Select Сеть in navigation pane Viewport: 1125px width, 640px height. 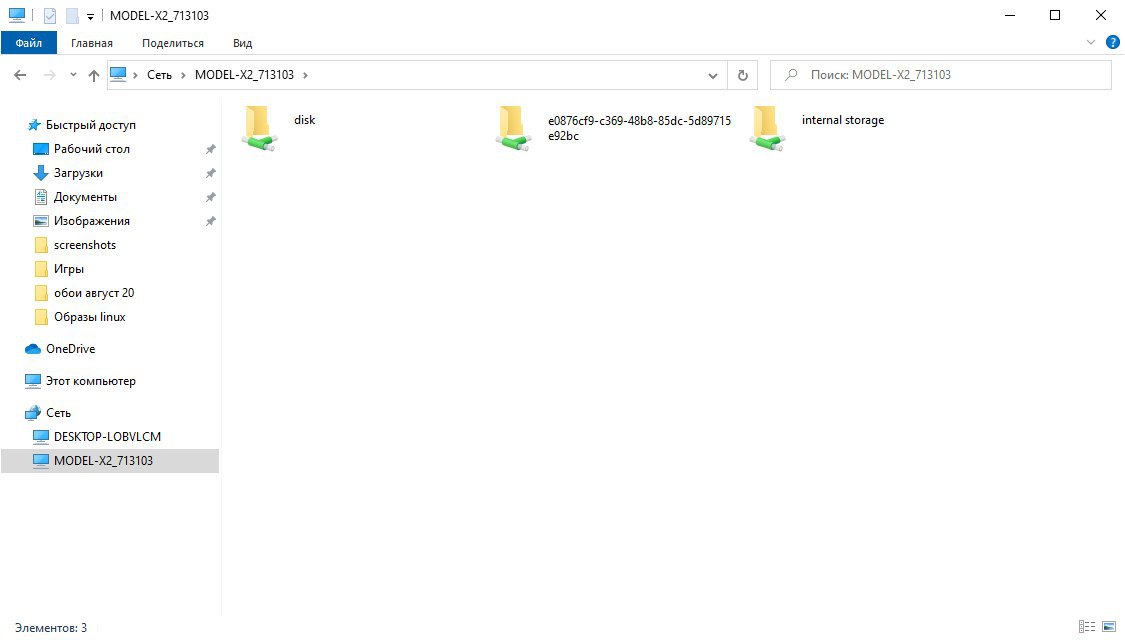click(x=58, y=413)
